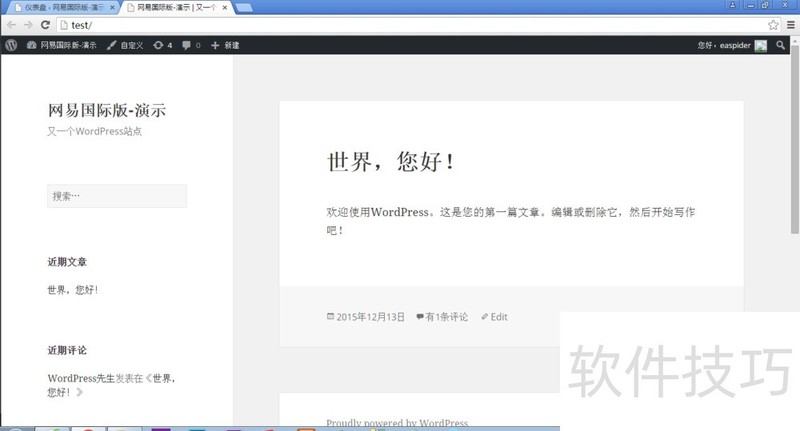800x431 pixels.
Task: Open 自定义 customize link in admin bar
Action: point(125,45)
